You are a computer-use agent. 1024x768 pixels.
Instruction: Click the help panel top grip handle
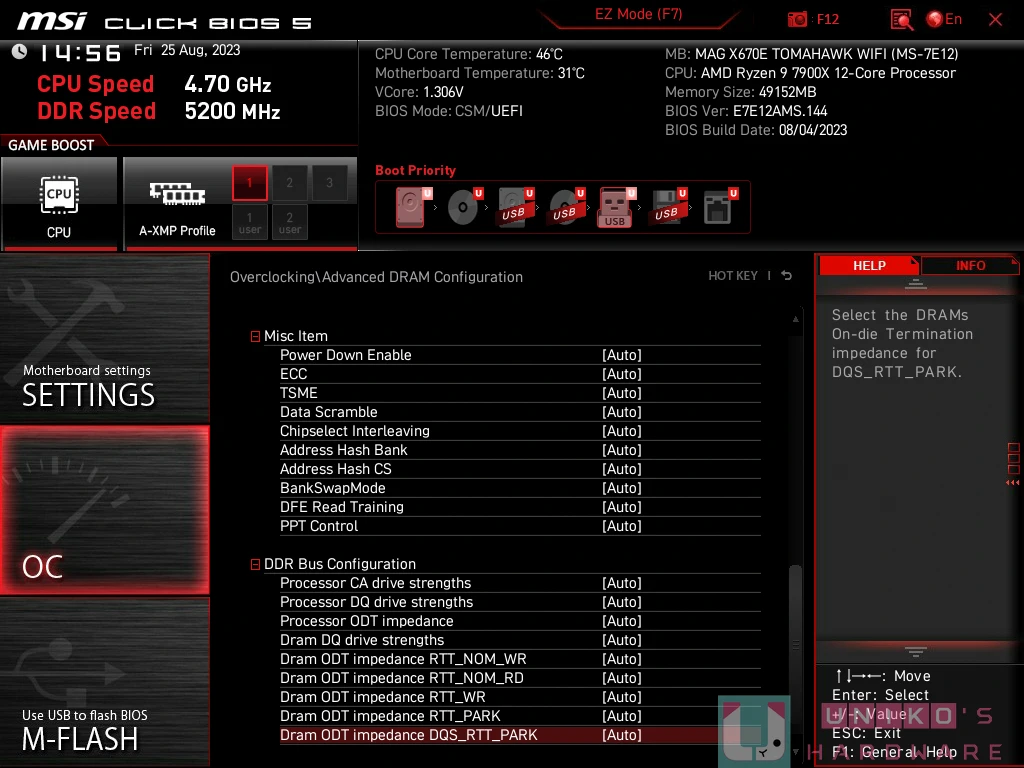[x=916, y=284]
